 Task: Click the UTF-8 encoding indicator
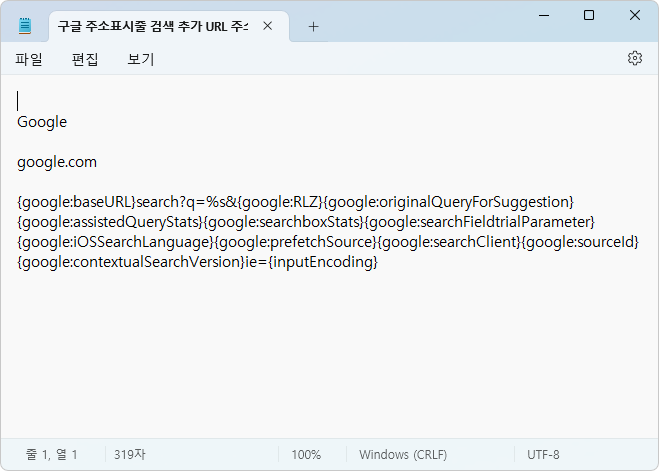(x=543, y=455)
